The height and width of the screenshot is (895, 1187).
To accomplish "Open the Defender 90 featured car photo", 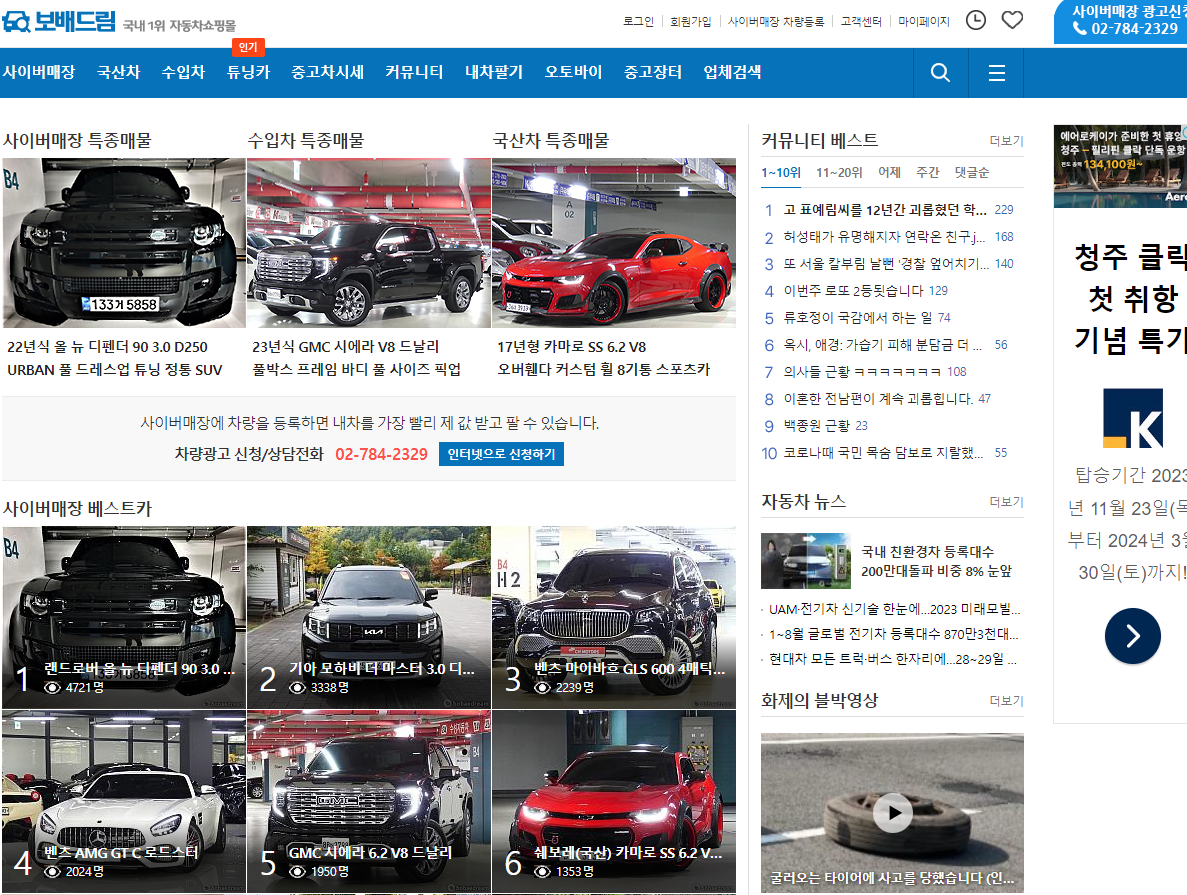I will pyautogui.click(x=124, y=242).
